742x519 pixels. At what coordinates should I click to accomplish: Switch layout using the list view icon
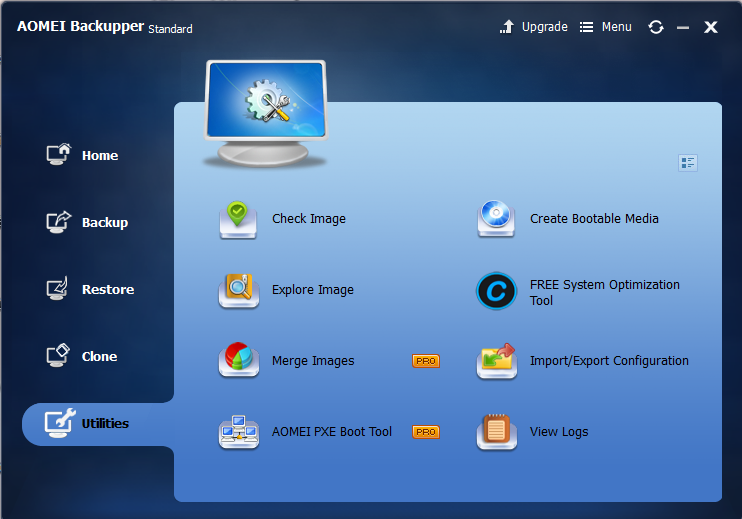point(688,163)
